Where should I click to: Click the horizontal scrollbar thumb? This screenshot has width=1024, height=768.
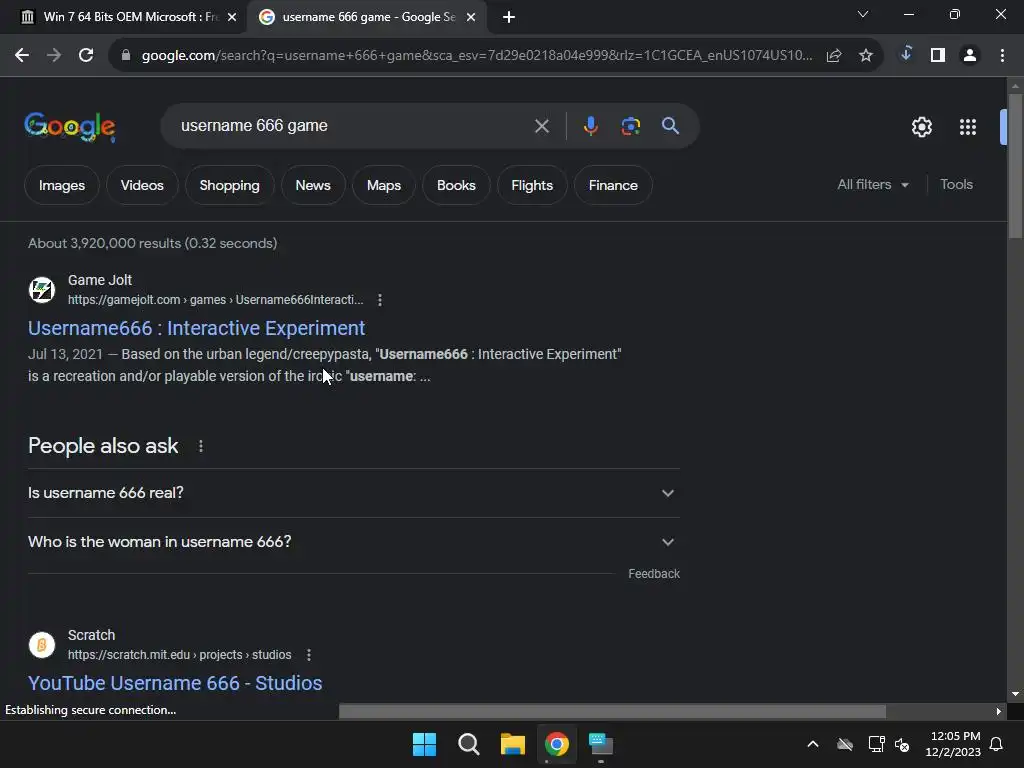click(x=612, y=711)
